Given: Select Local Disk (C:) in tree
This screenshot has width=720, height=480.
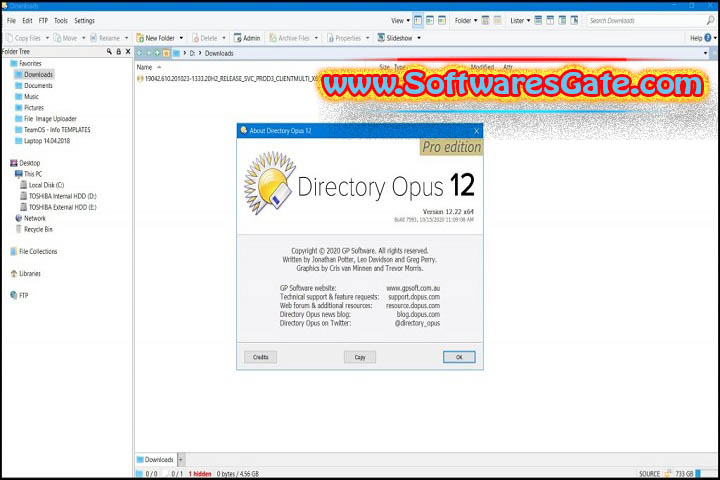Looking at the screenshot, I should coord(46,185).
